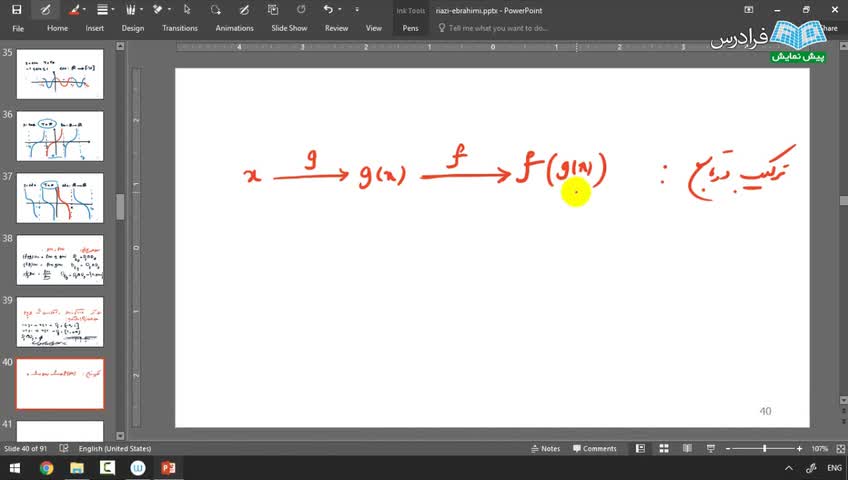Save the presentation using the Save icon
This screenshot has height=480, width=848.
coord(17,9)
